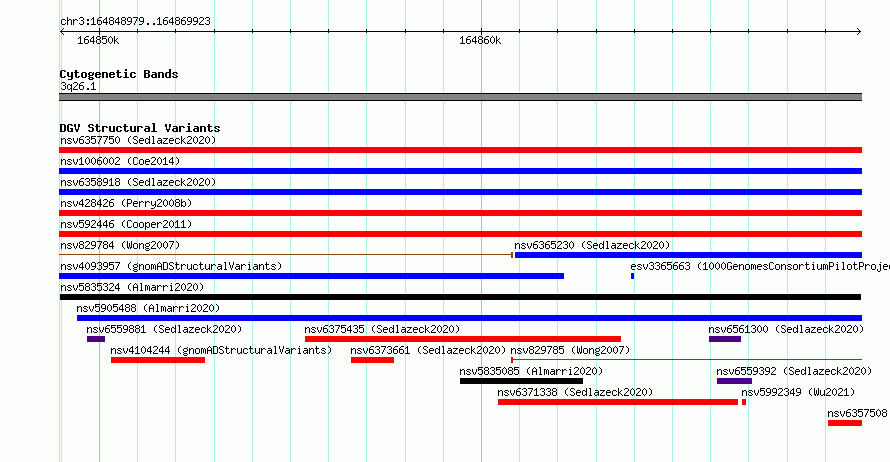890x462 pixels.
Task: Select the Cytogenetic Bands track heading
Action: 119,74
